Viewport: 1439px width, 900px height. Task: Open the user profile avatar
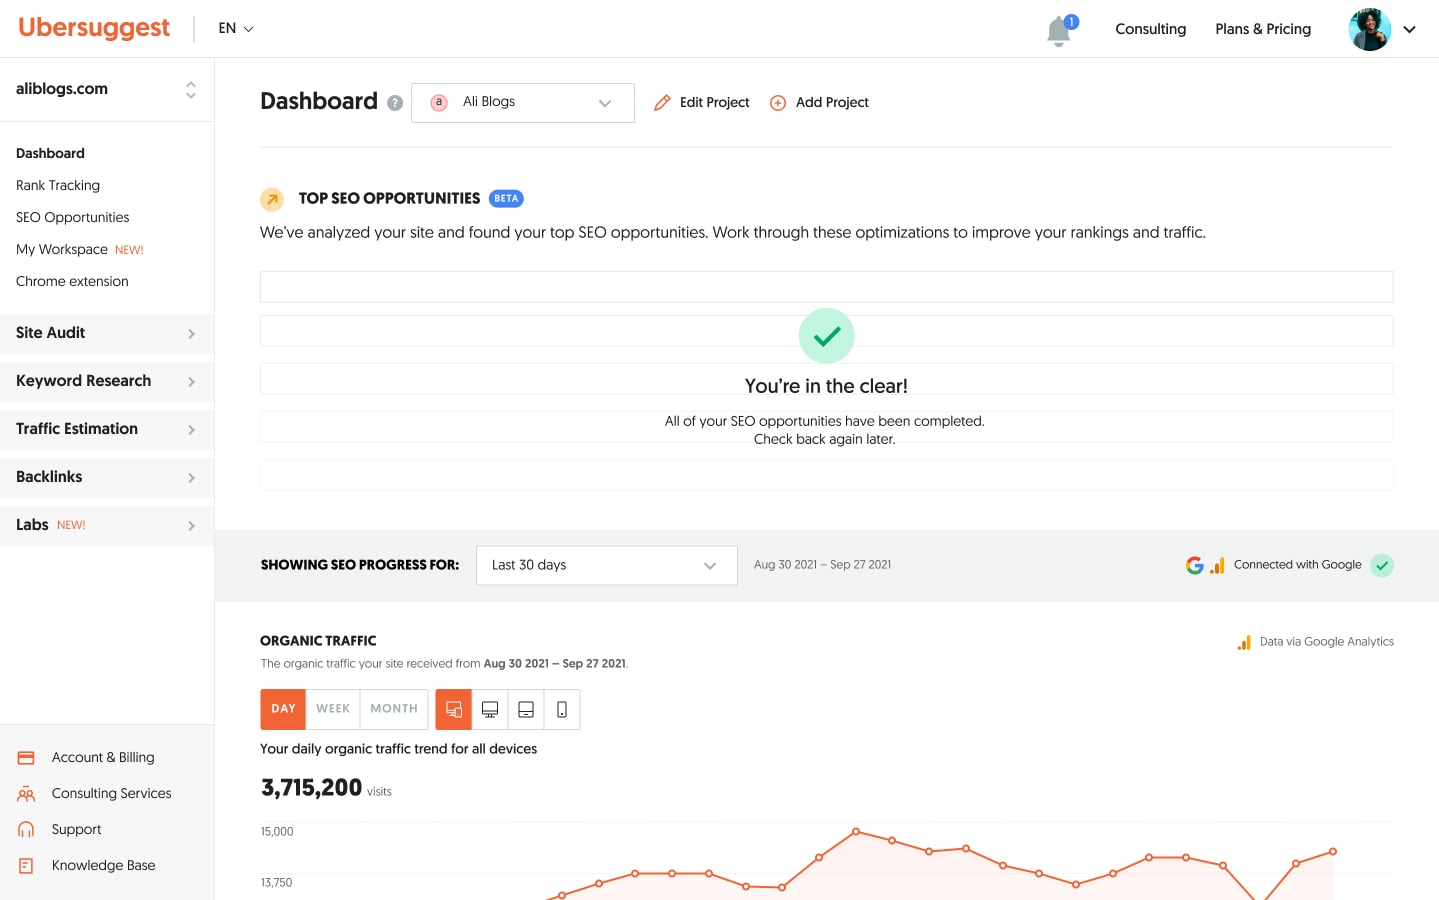1369,29
